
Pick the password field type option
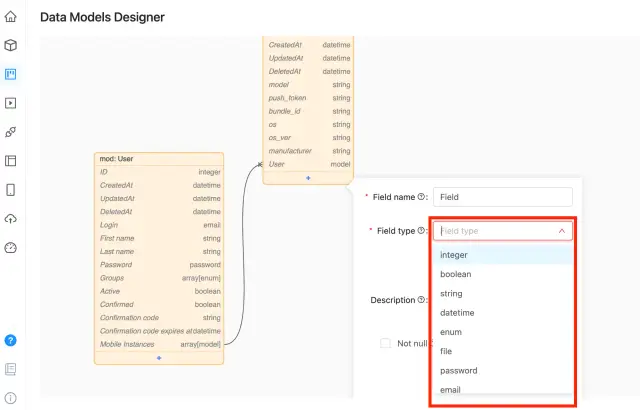click(458, 370)
